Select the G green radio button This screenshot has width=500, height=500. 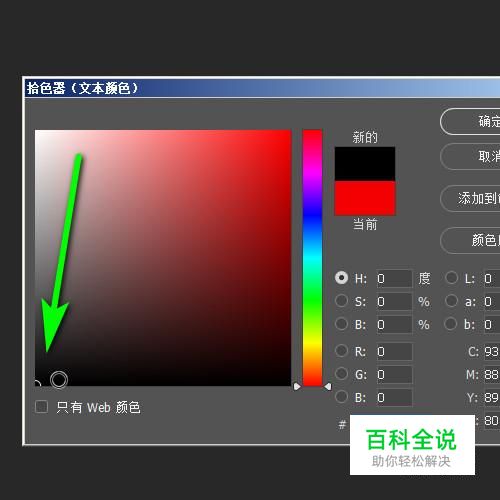pos(341,374)
